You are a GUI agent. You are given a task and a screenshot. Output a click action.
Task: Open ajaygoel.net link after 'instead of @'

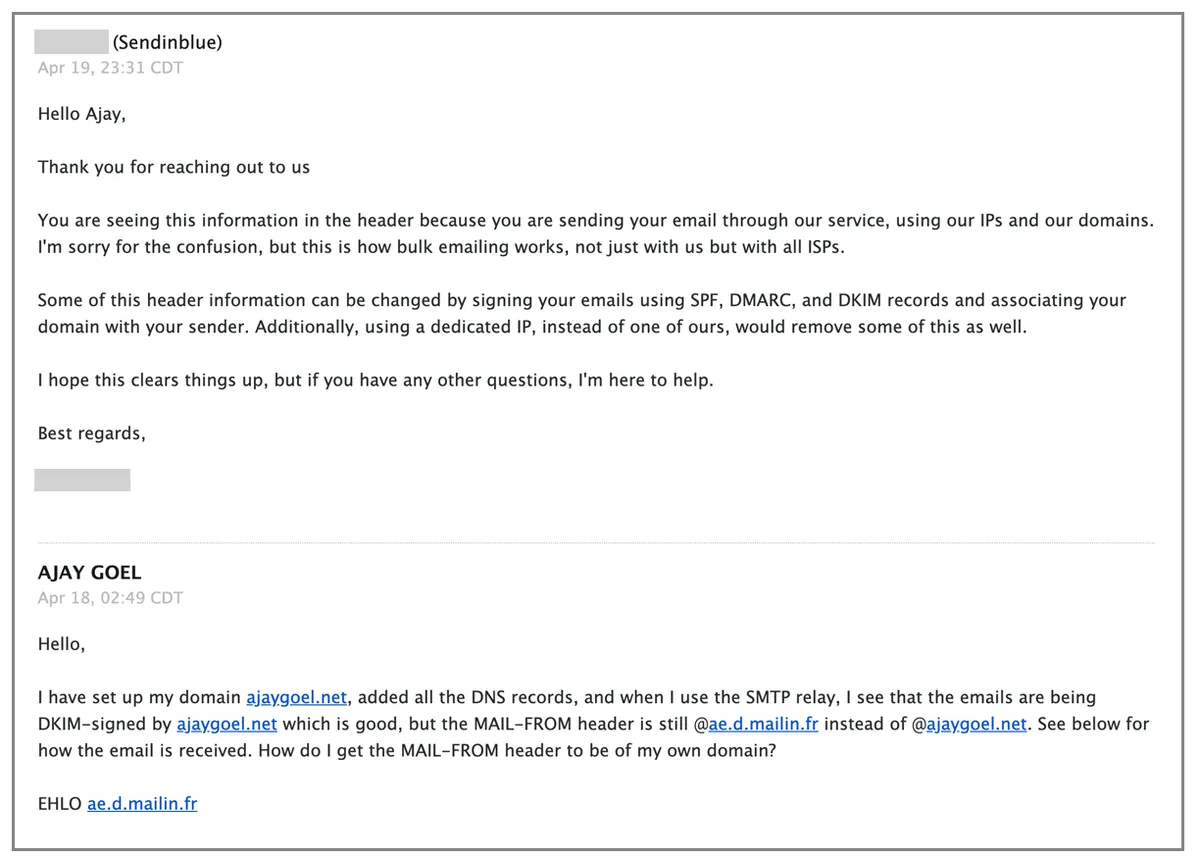[x=977, y=723]
